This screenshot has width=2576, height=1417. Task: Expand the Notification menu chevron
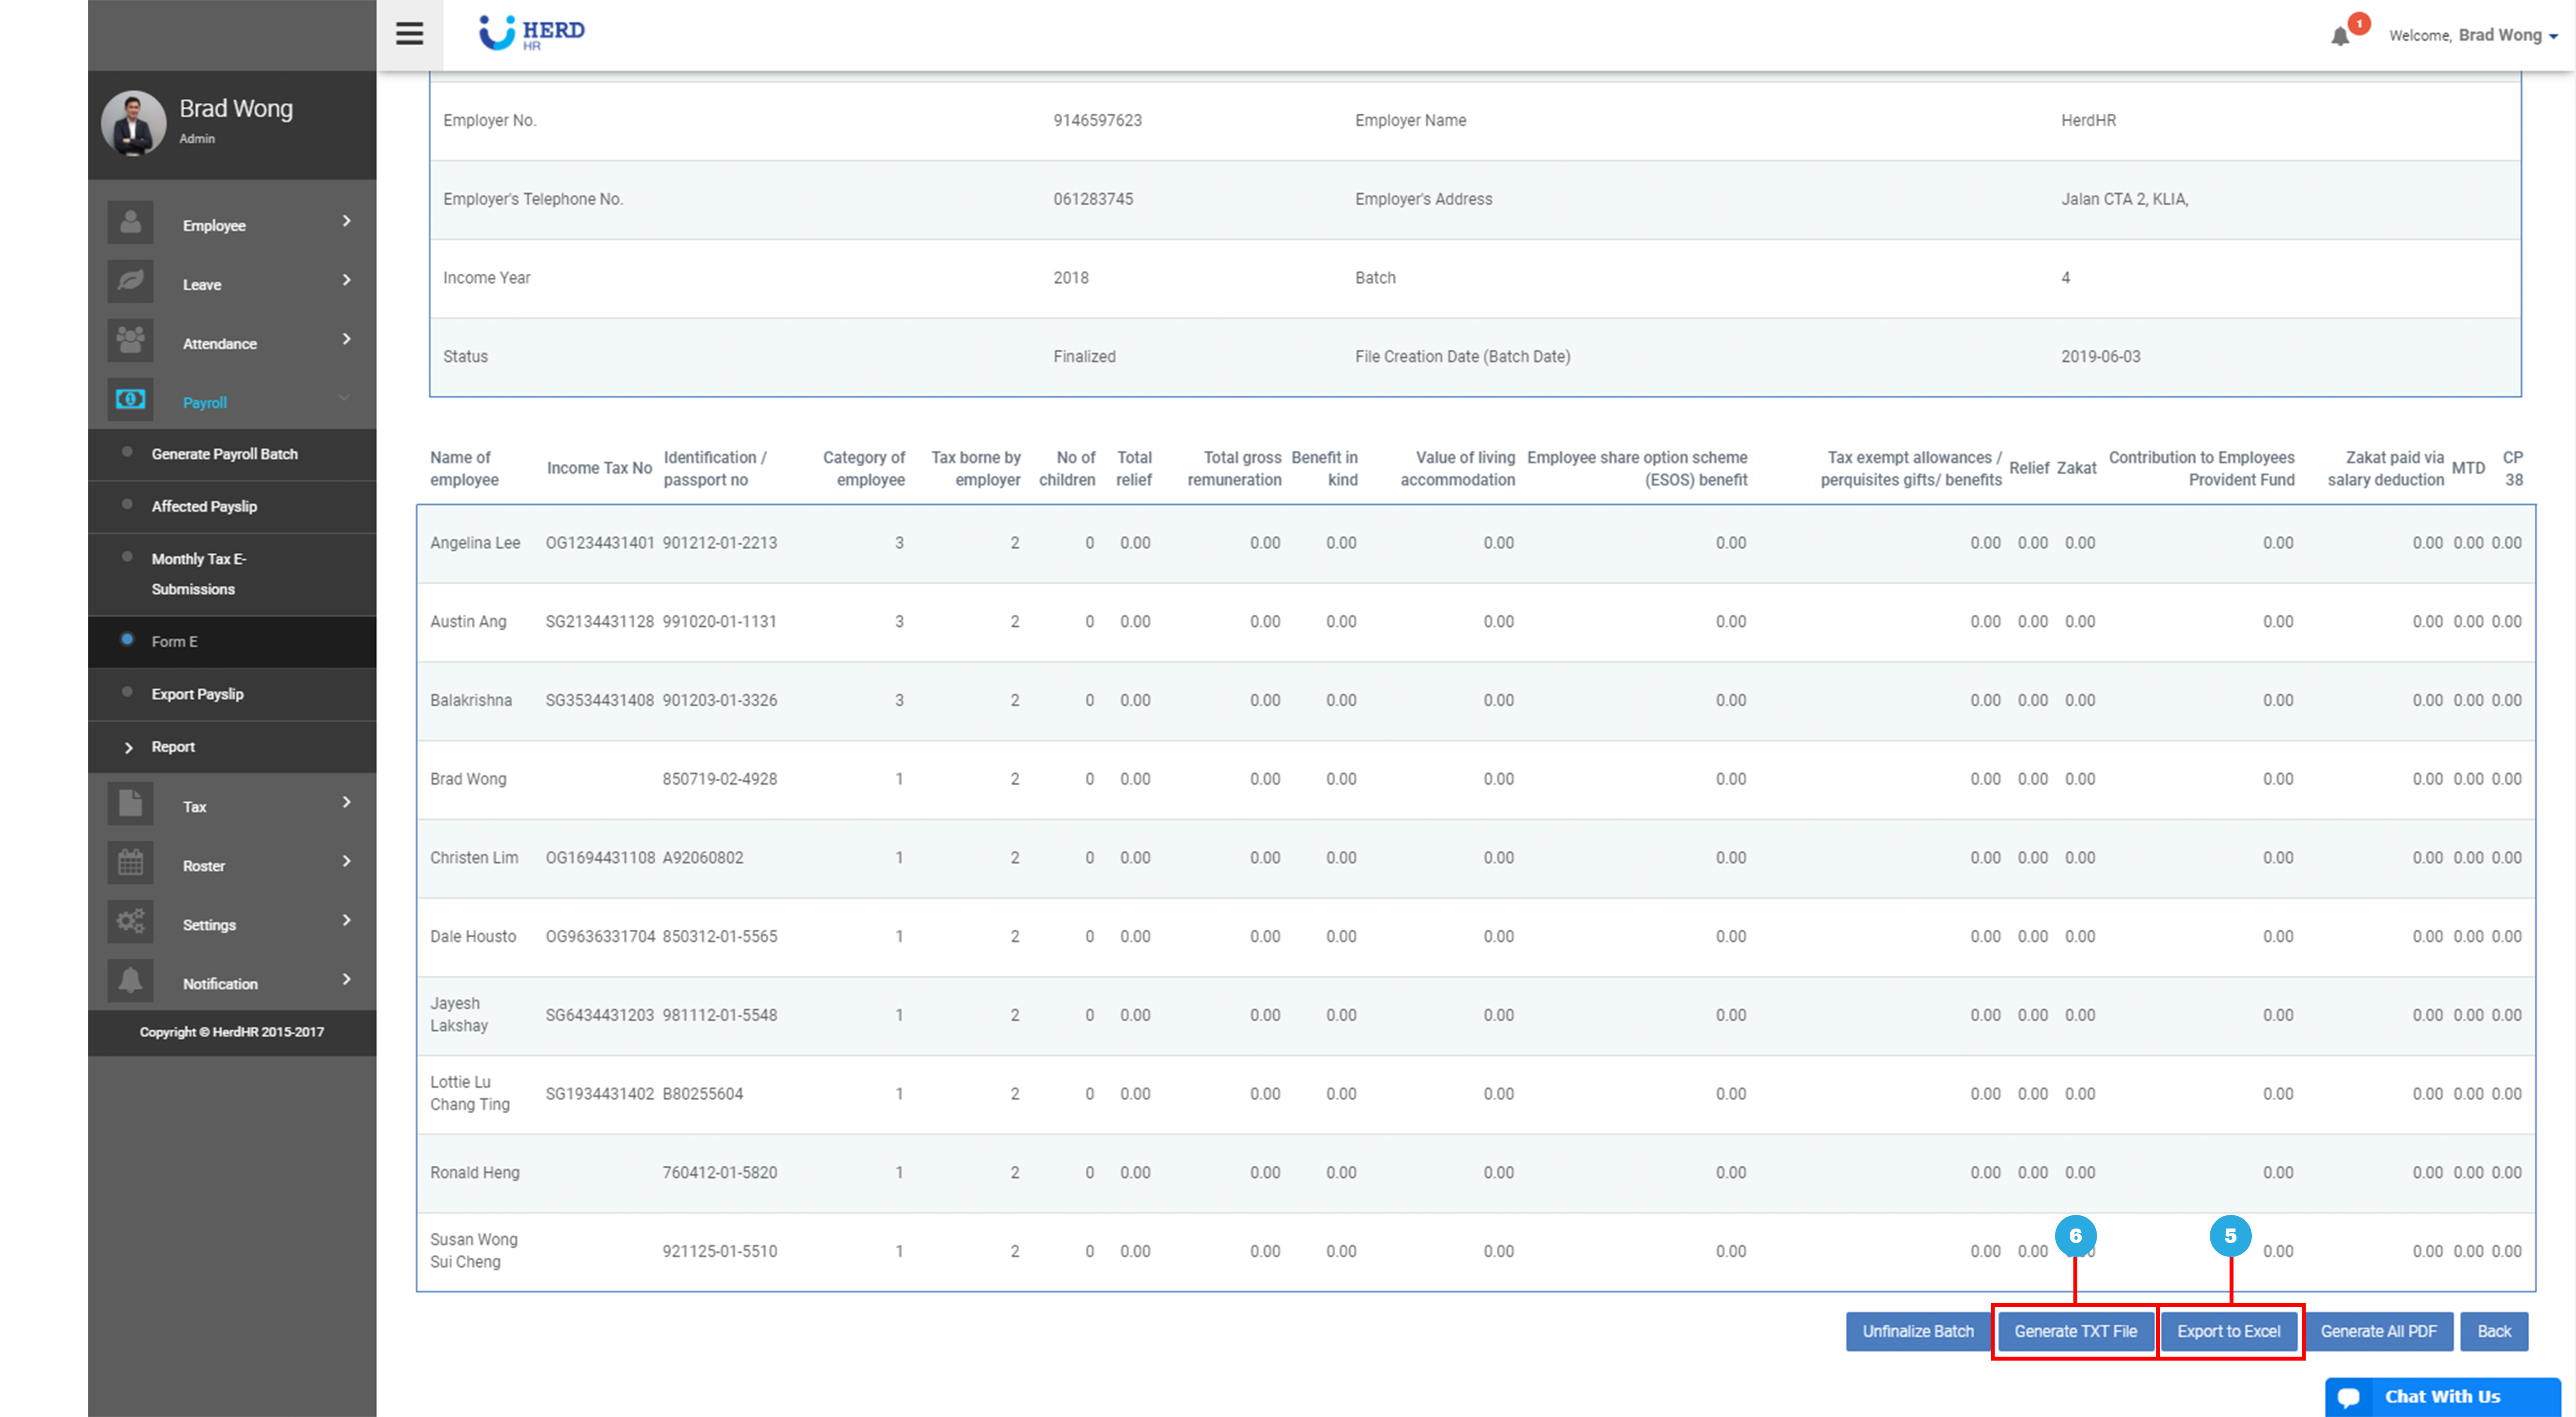tap(346, 979)
